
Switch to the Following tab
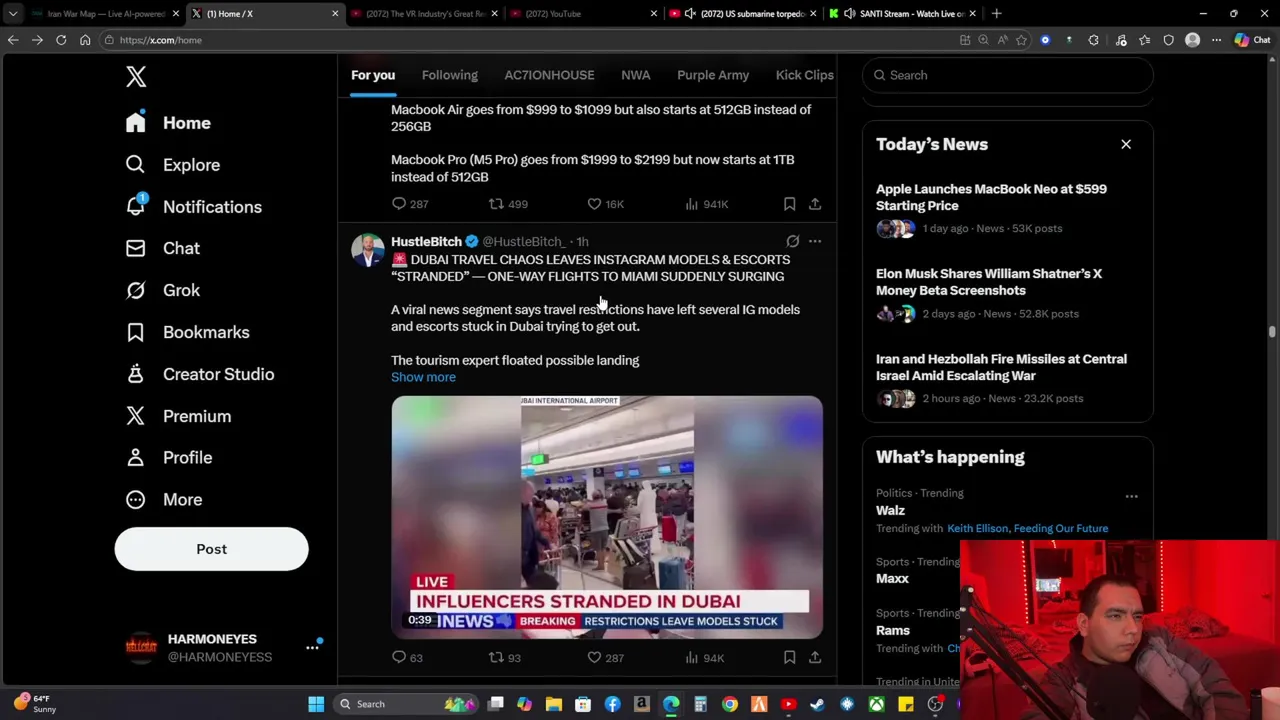click(x=450, y=75)
